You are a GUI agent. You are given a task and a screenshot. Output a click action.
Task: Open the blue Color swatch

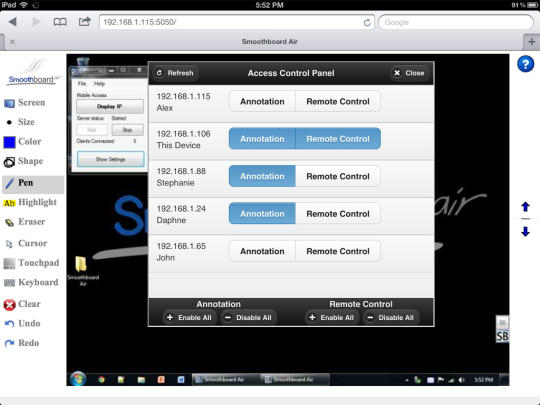(x=9, y=142)
